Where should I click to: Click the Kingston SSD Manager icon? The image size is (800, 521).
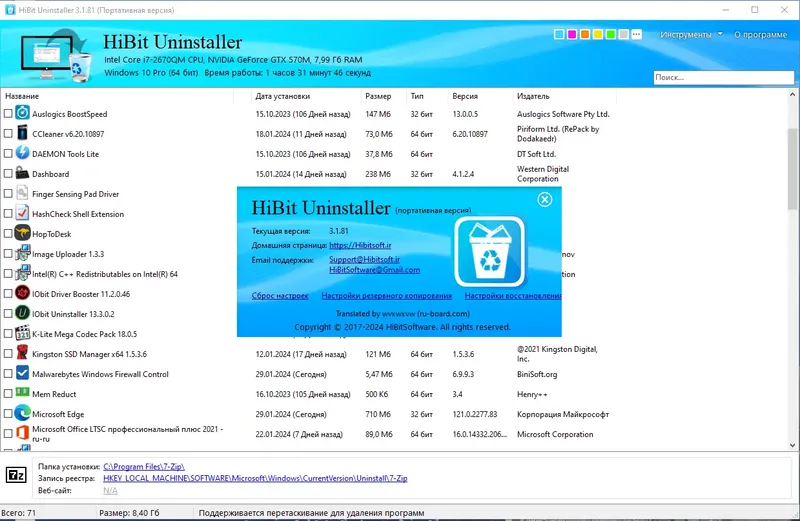tap(22, 353)
